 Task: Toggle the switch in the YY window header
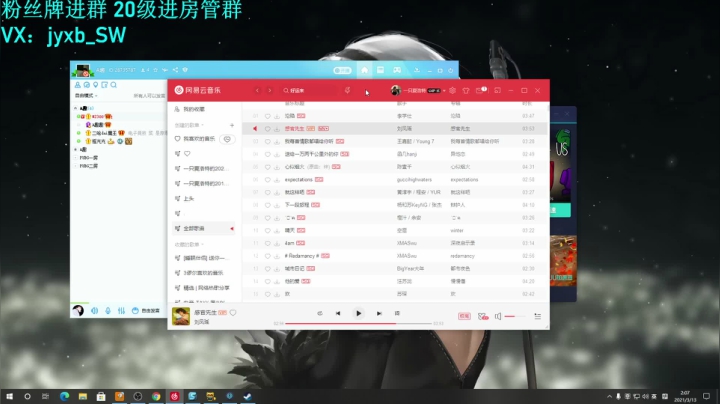coord(342,70)
